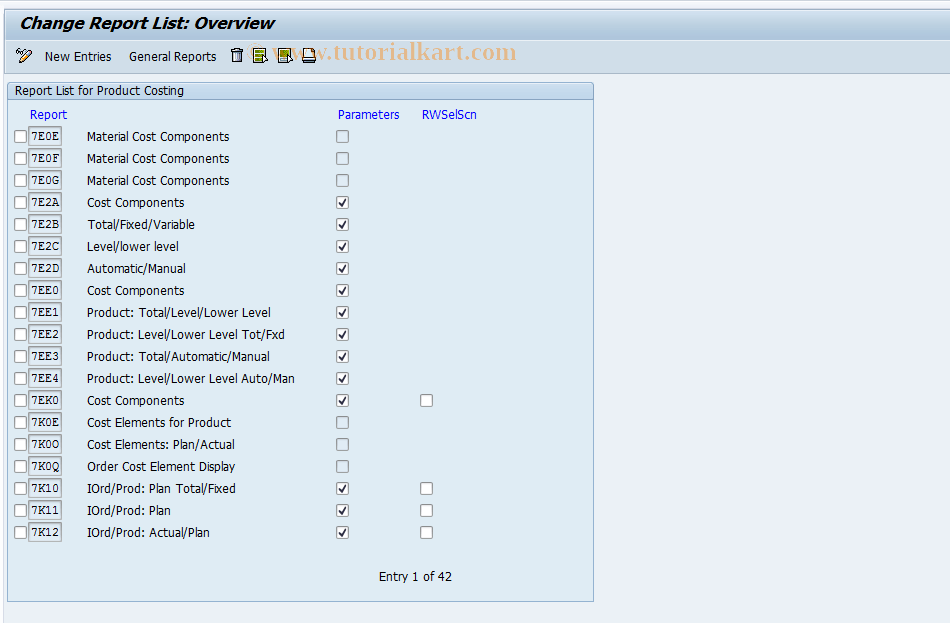Select the row checkbox for report 7E2A
Viewport: 950px width, 623px height.
pyautogui.click(x=19, y=202)
